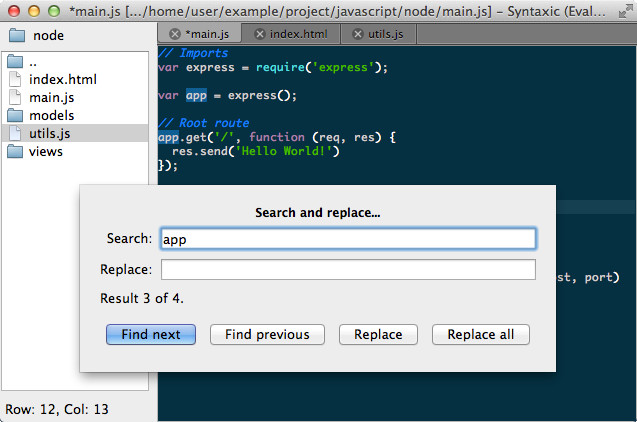Click the node folder icon in the sidebar header
This screenshot has width=637, height=422.
coord(17,35)
